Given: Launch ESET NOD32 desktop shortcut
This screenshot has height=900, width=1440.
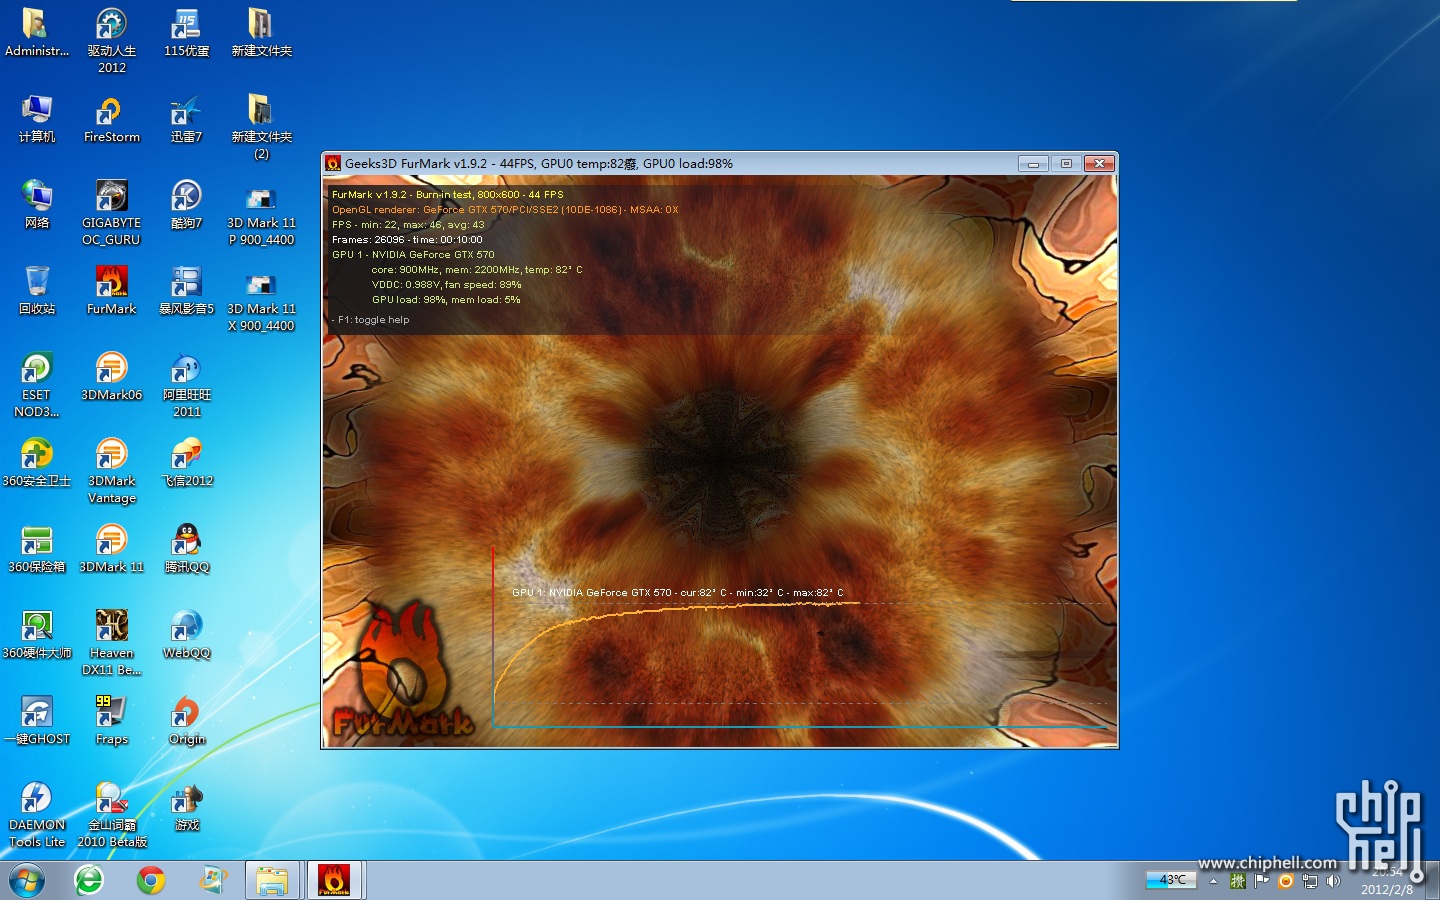Looking at the screenshot, I should [x=36, y=385].
